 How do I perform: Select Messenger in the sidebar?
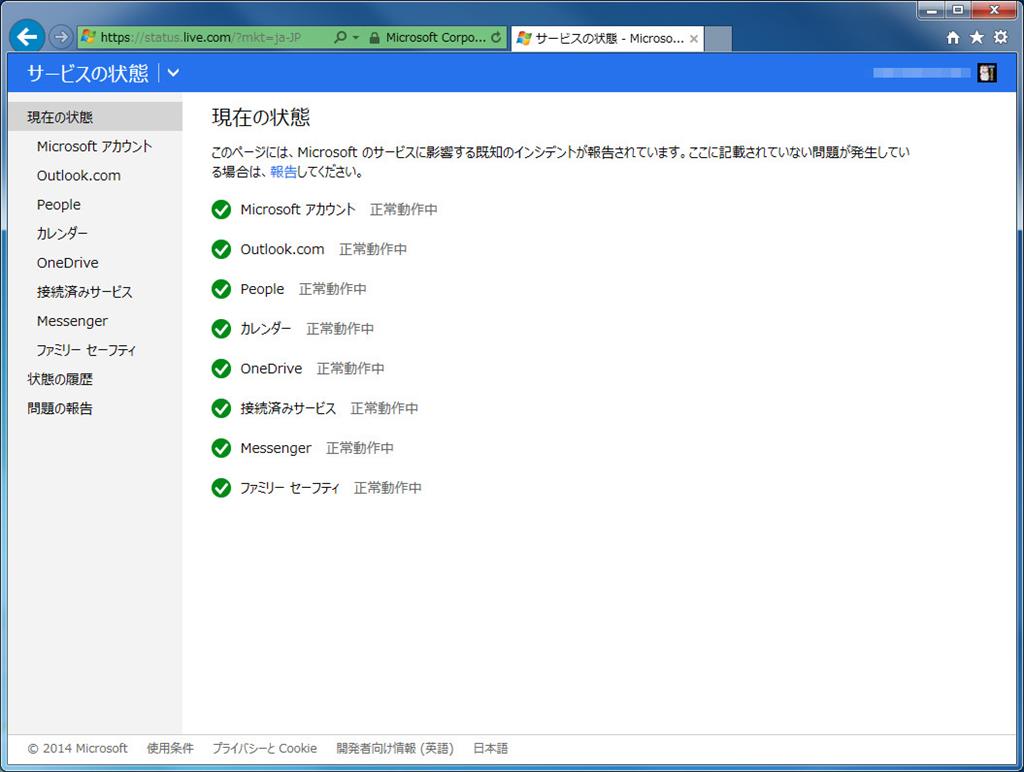click(x=72, y=321)
